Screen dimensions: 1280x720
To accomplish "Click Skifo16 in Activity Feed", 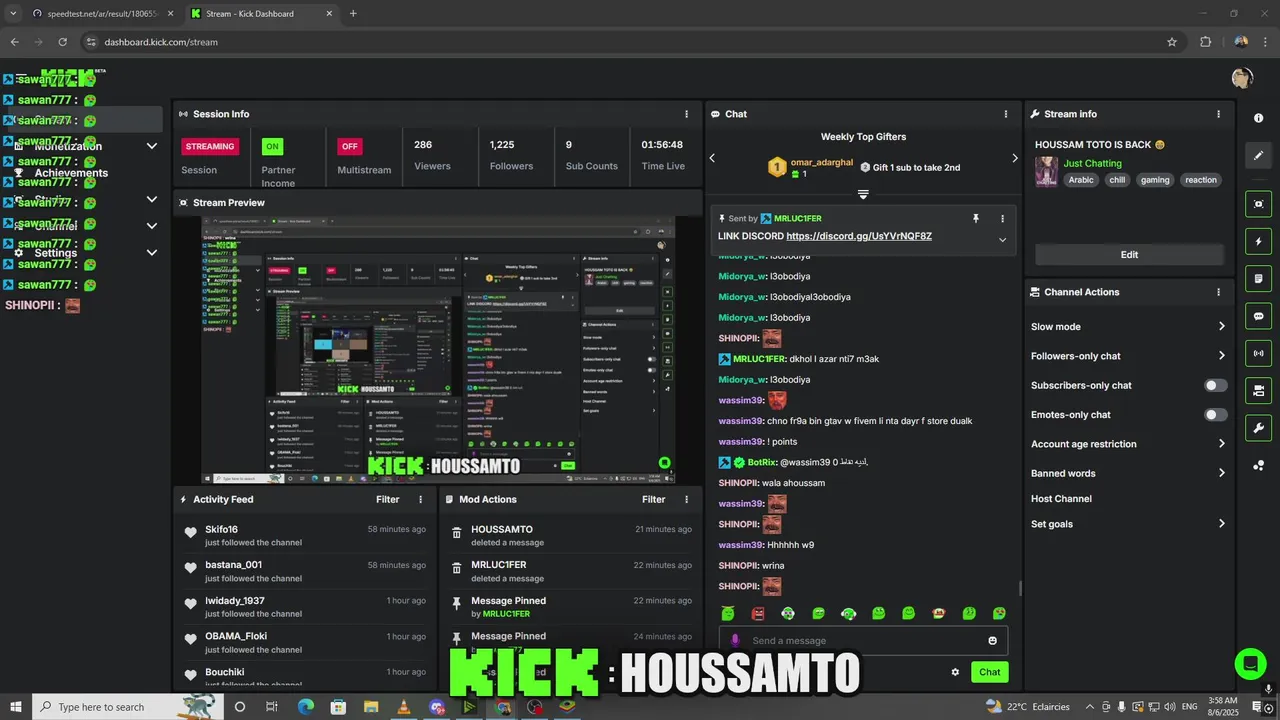I will pyautogui.click(x=221, y=530).
